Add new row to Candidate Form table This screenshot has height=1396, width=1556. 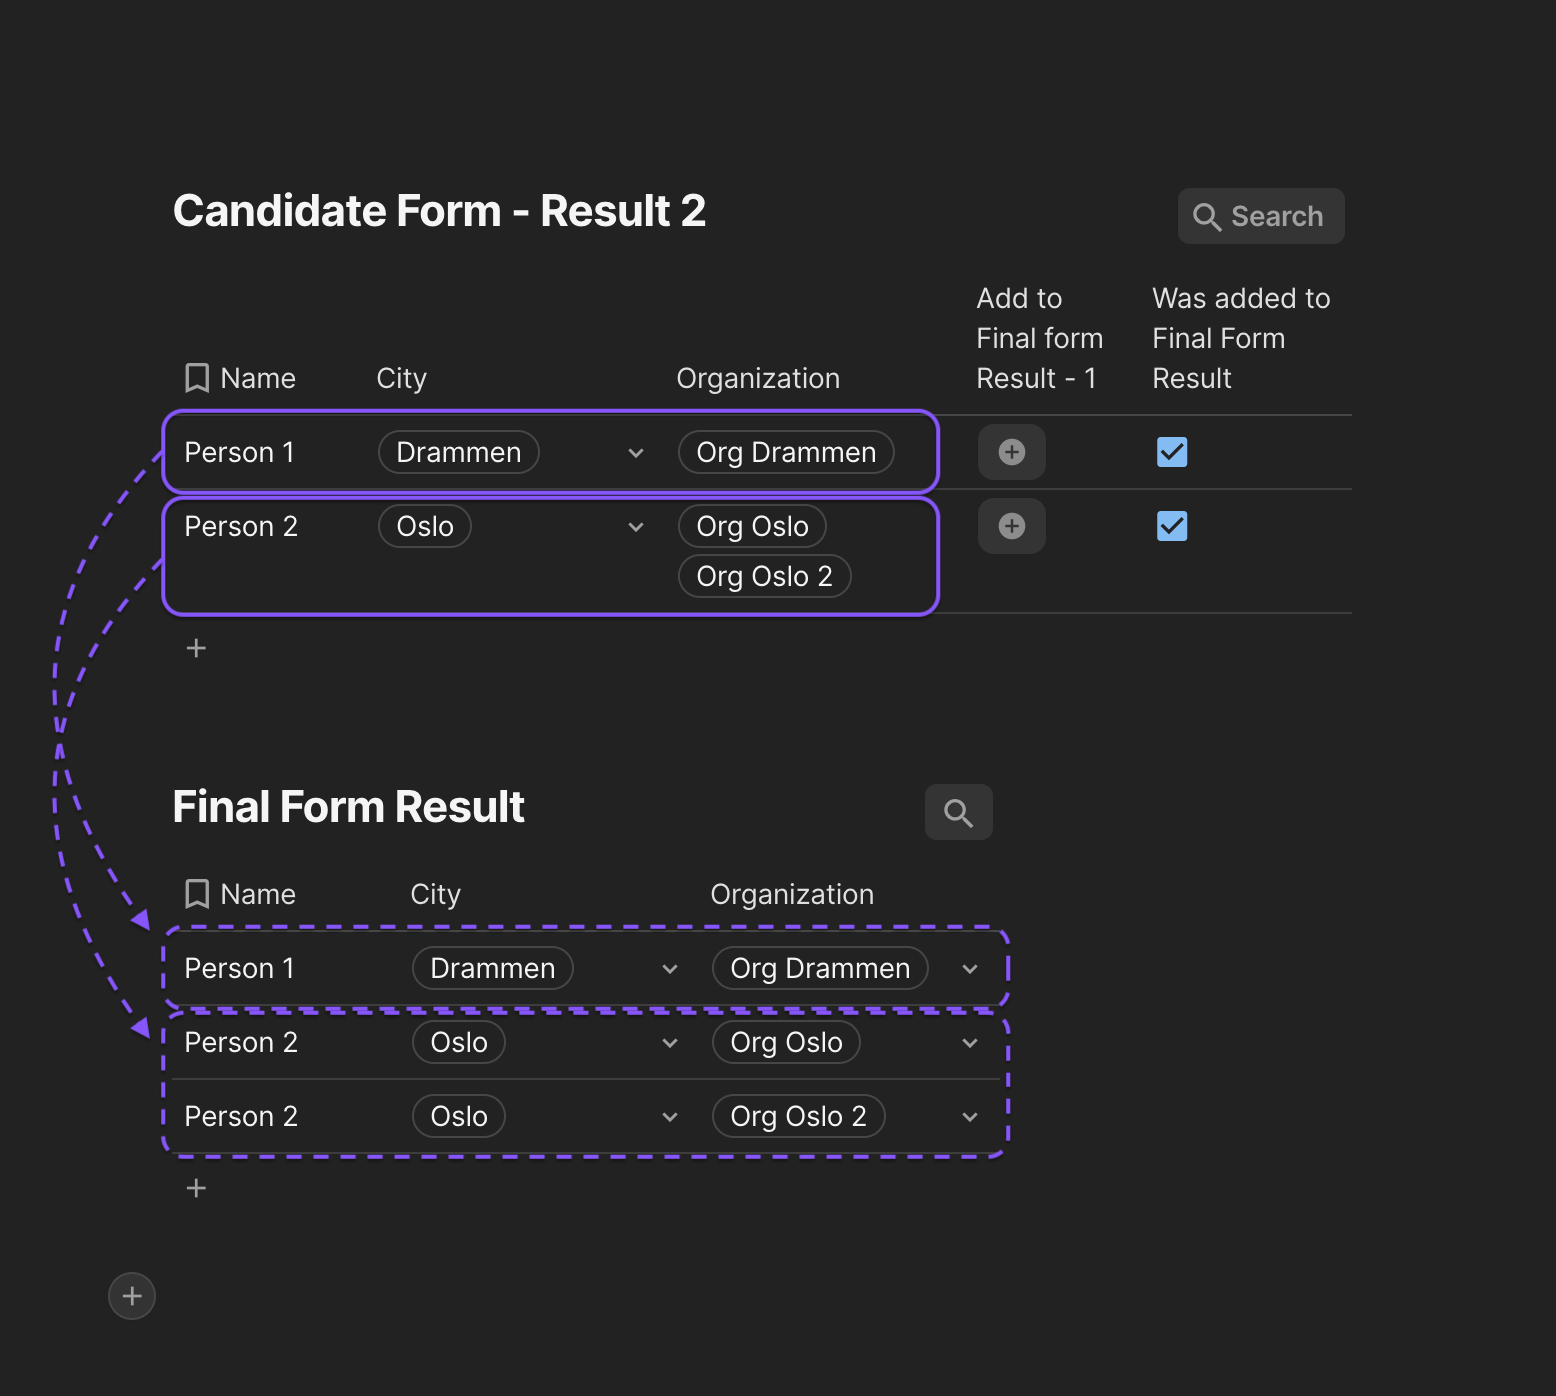tap(196, 648)
